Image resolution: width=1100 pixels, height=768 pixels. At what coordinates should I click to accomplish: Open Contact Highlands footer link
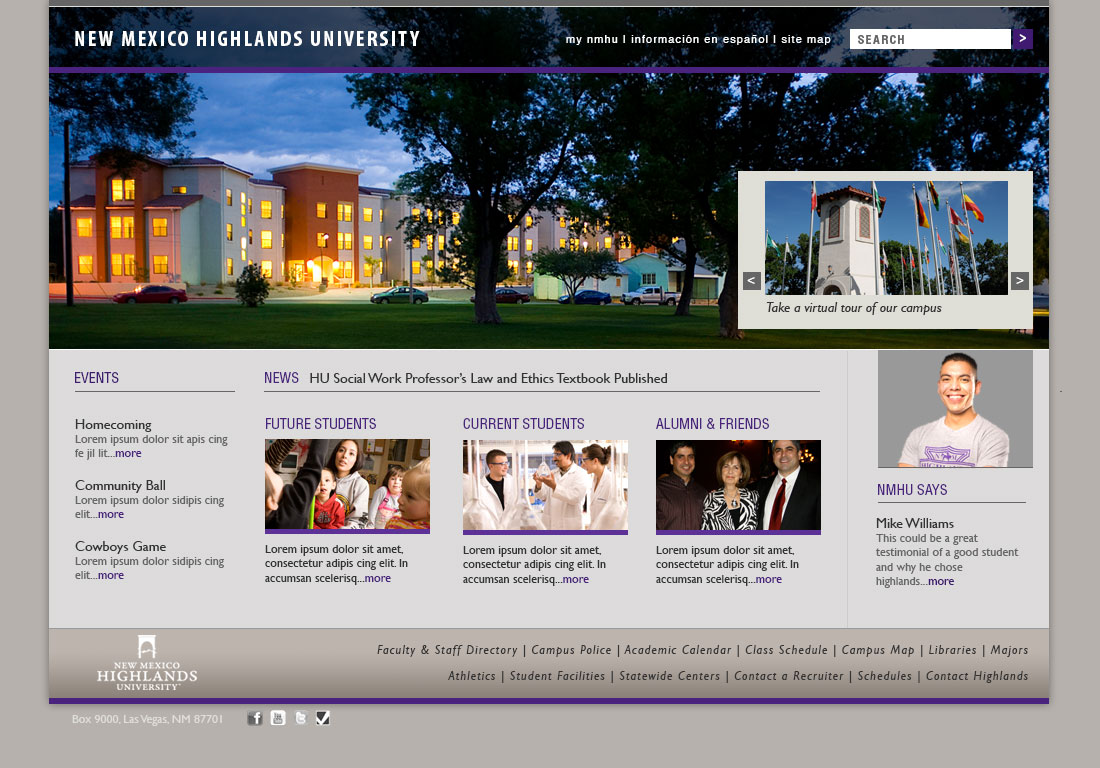pos(977,676)
